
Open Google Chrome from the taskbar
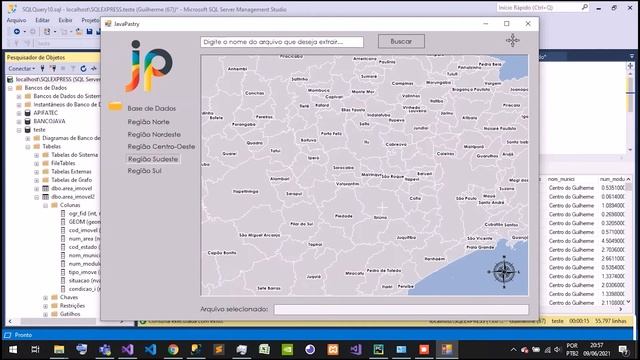tap(173, 350)
